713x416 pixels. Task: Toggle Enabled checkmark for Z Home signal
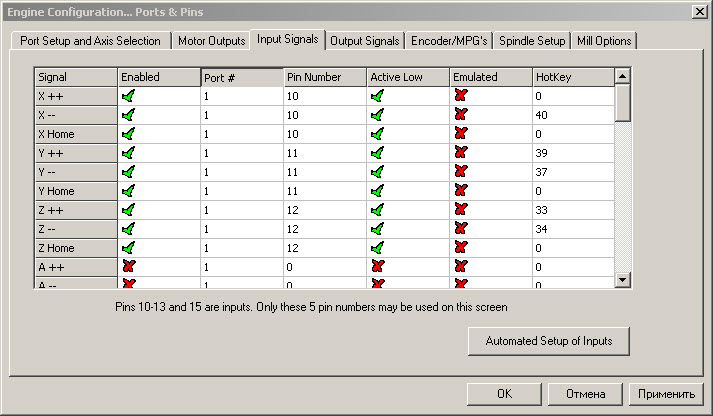click(x=129, y=248)
